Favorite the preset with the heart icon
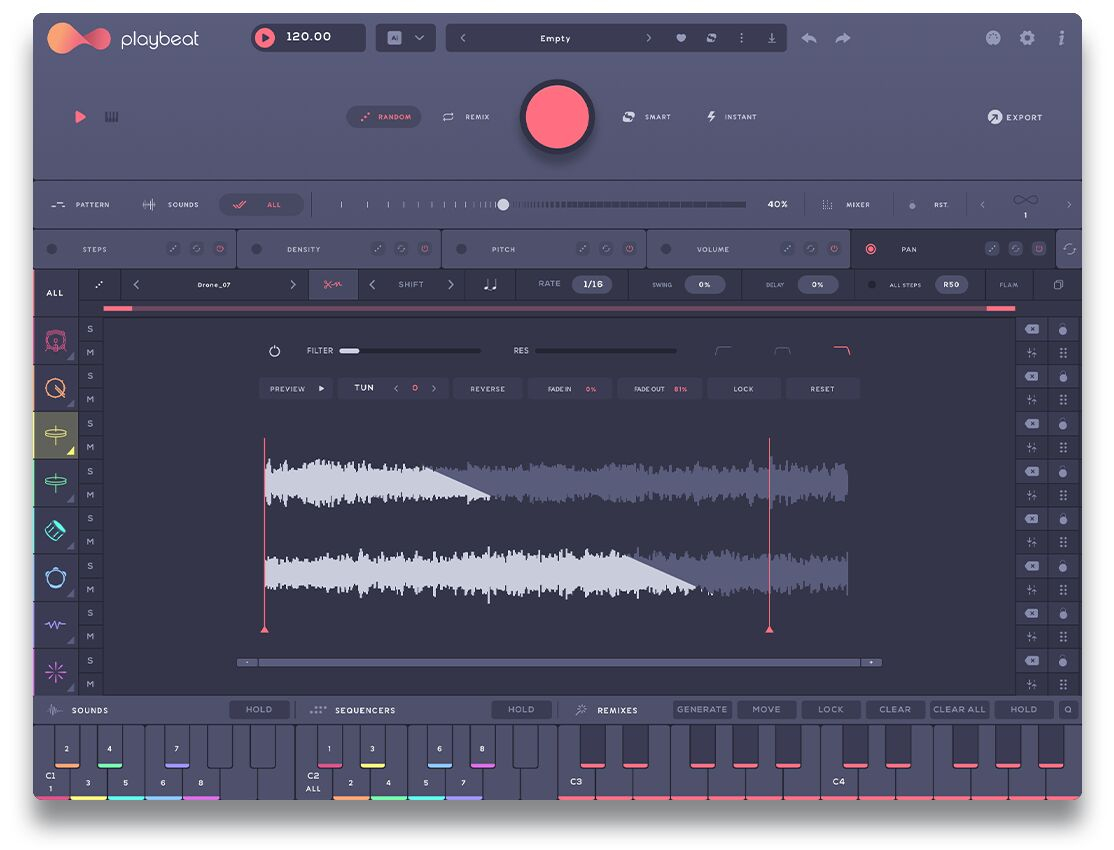Viewport: 1114px width, 850px height. pos(681,38)
